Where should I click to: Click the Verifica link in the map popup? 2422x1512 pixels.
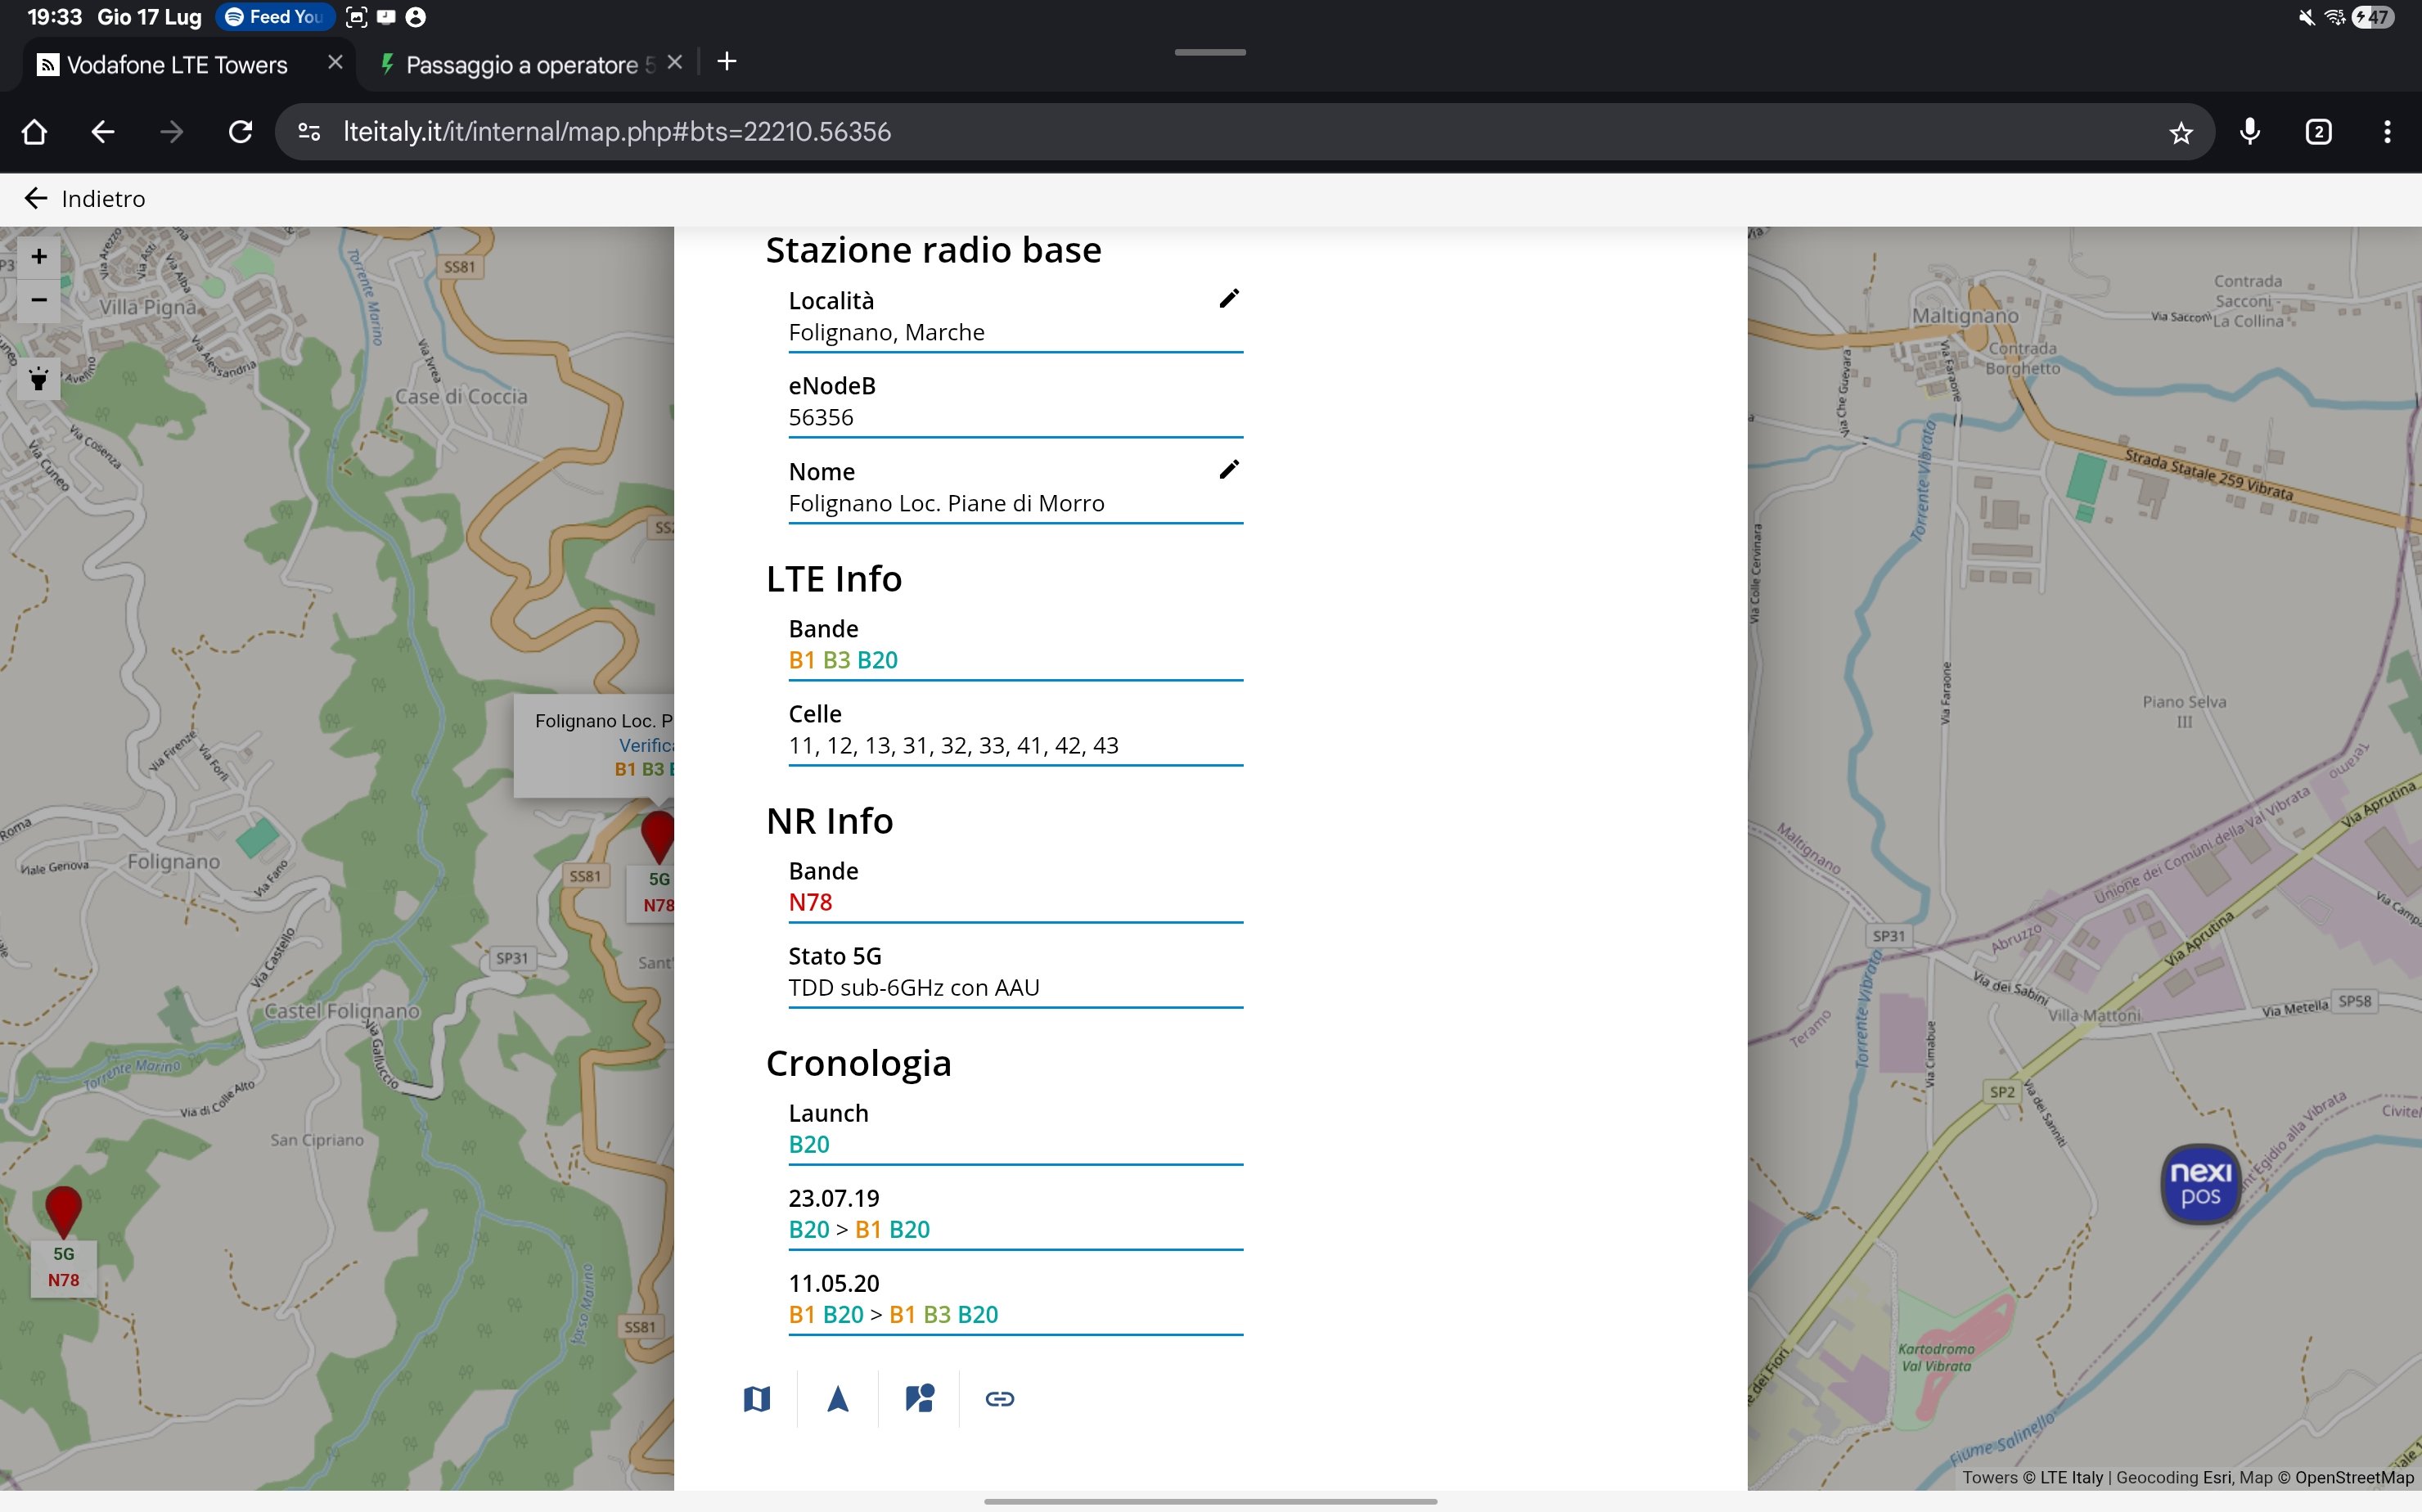pos(645,745)
